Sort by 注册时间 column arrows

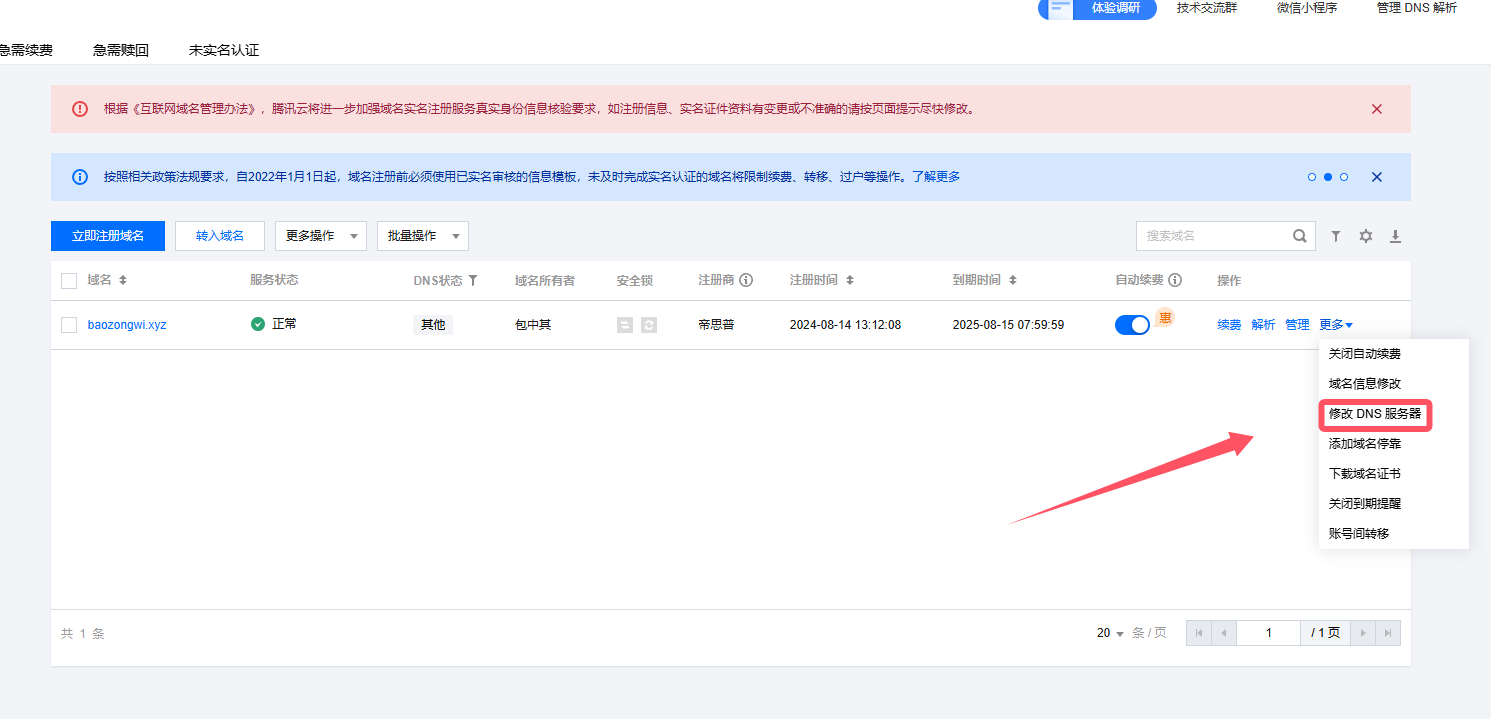click(x=850, y=281)
